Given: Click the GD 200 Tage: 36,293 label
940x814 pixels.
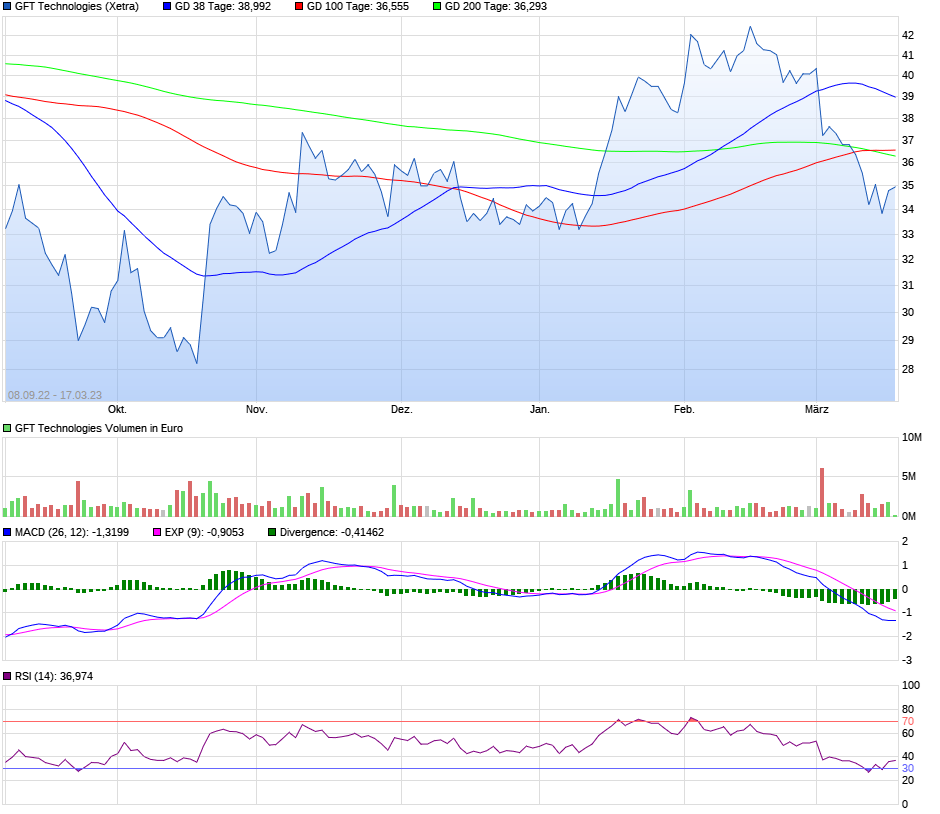Looking at the screenshot, I should pyautogui.click(x=495, y=7).
